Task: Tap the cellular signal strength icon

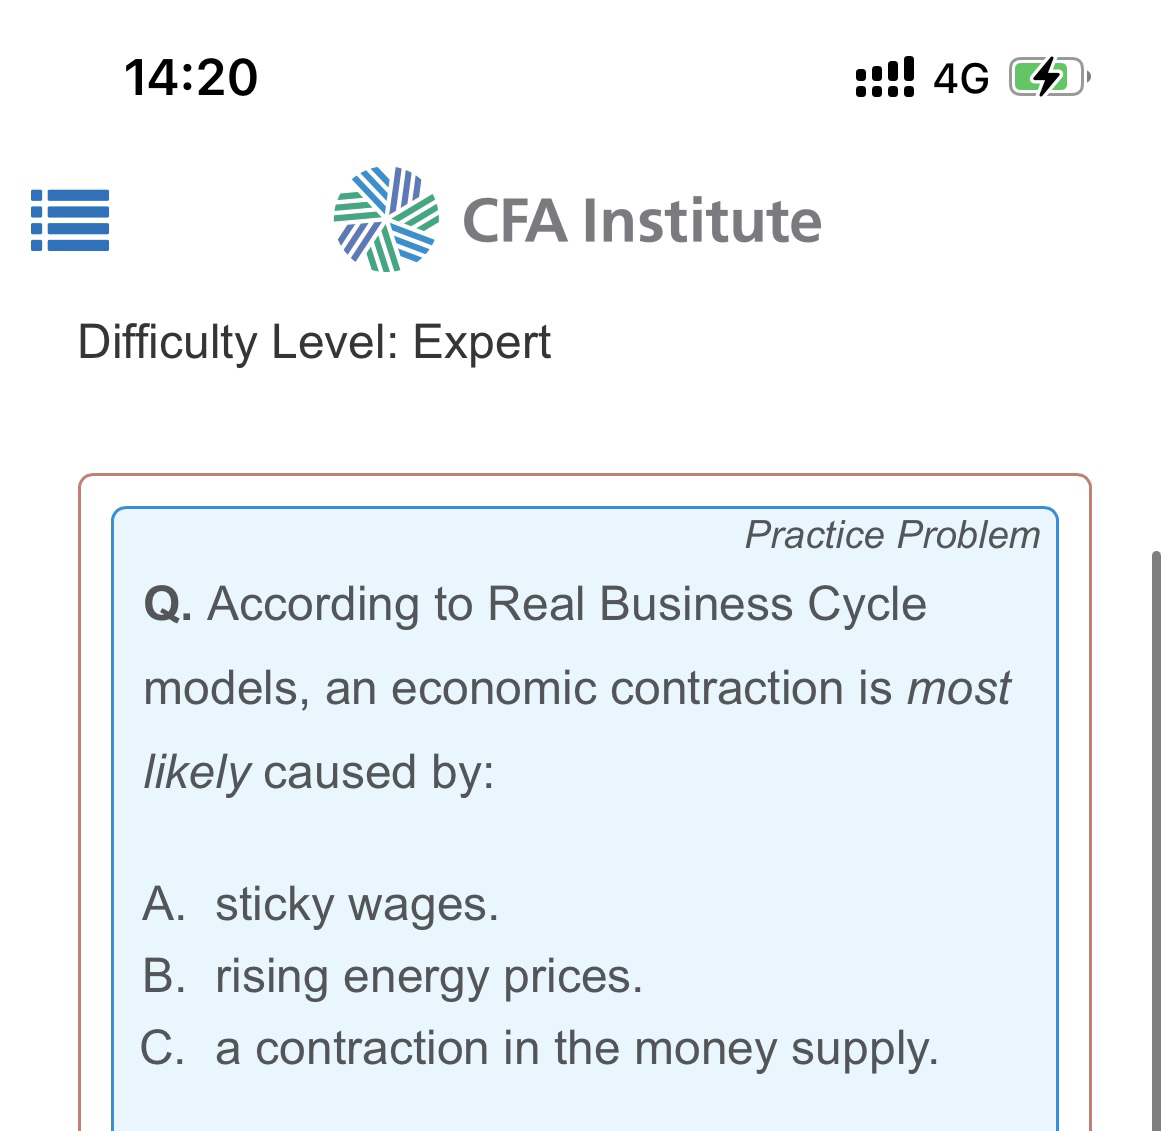Action: pos(884,77)
